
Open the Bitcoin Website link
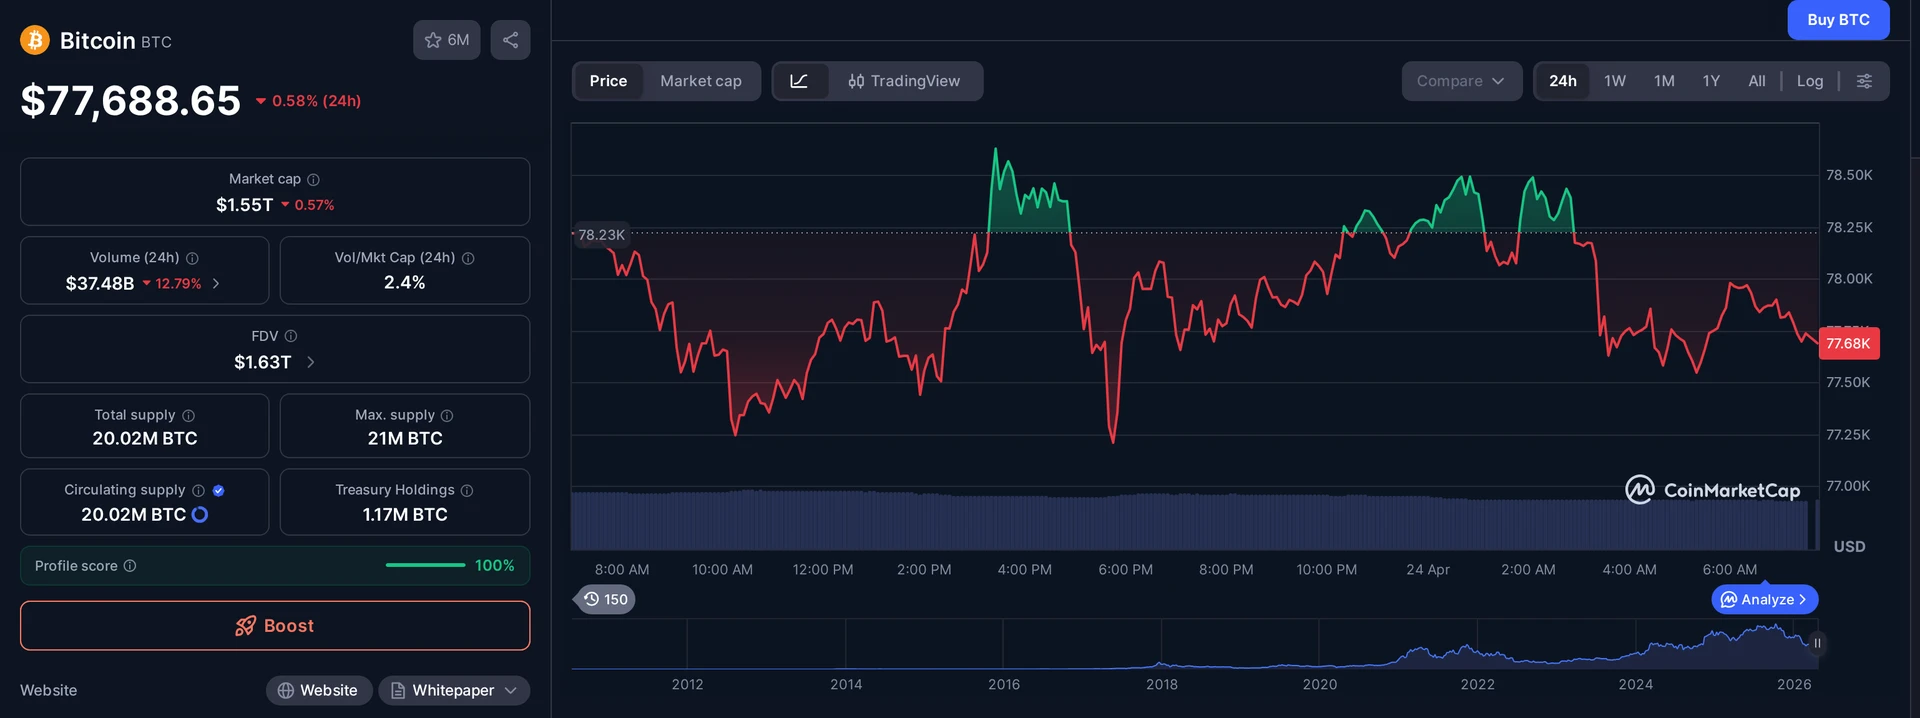318,690
